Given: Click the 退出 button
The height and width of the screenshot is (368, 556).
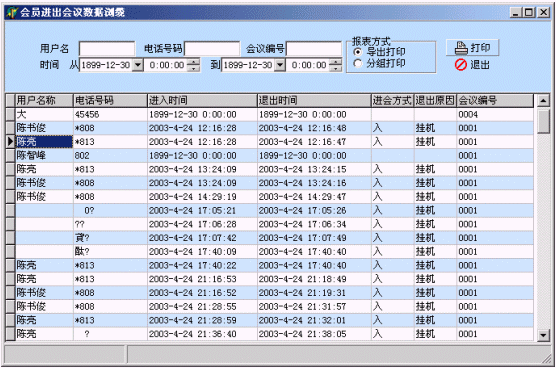Looking at the screenshot, I should (472, 65).
